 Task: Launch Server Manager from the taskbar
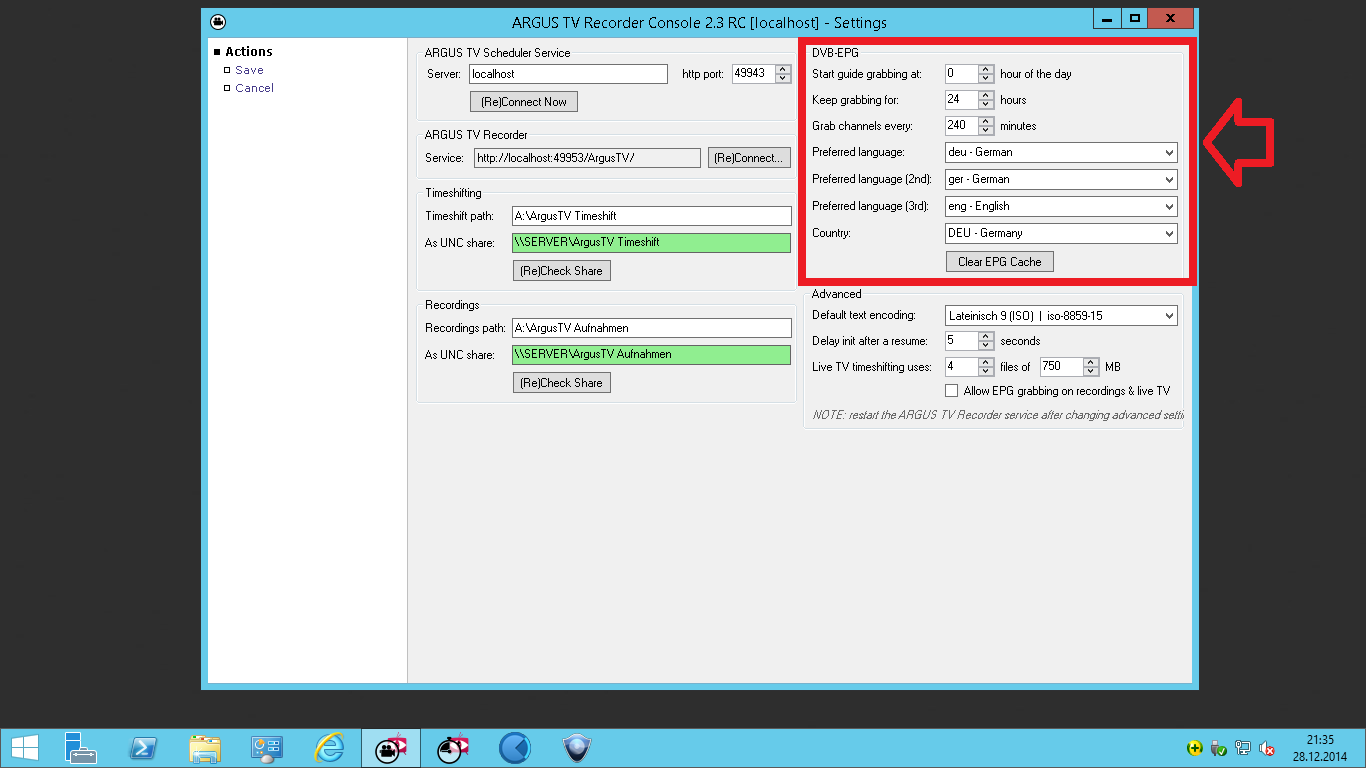(80, 748)
